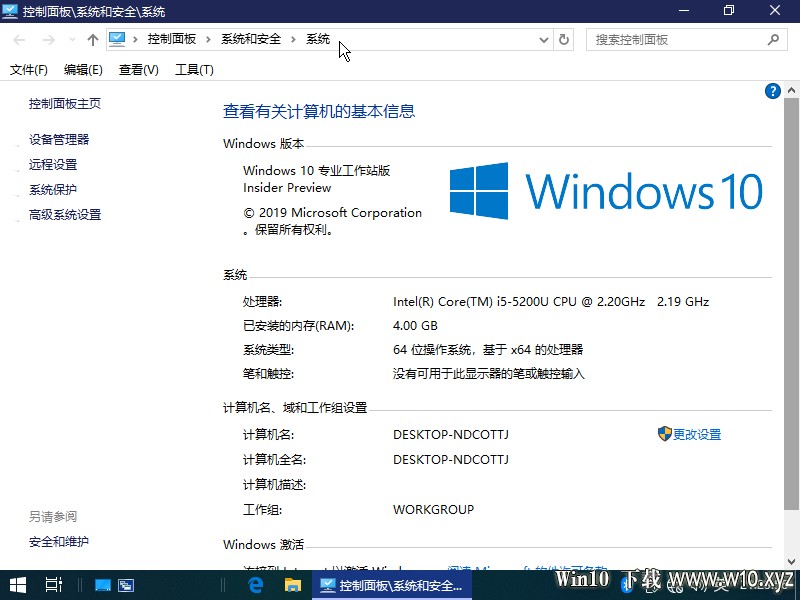Open the help question mark icon
Image resolution: width=800 pixels, height=600 pixels.
pyautogui.click(x=772, y=91)
